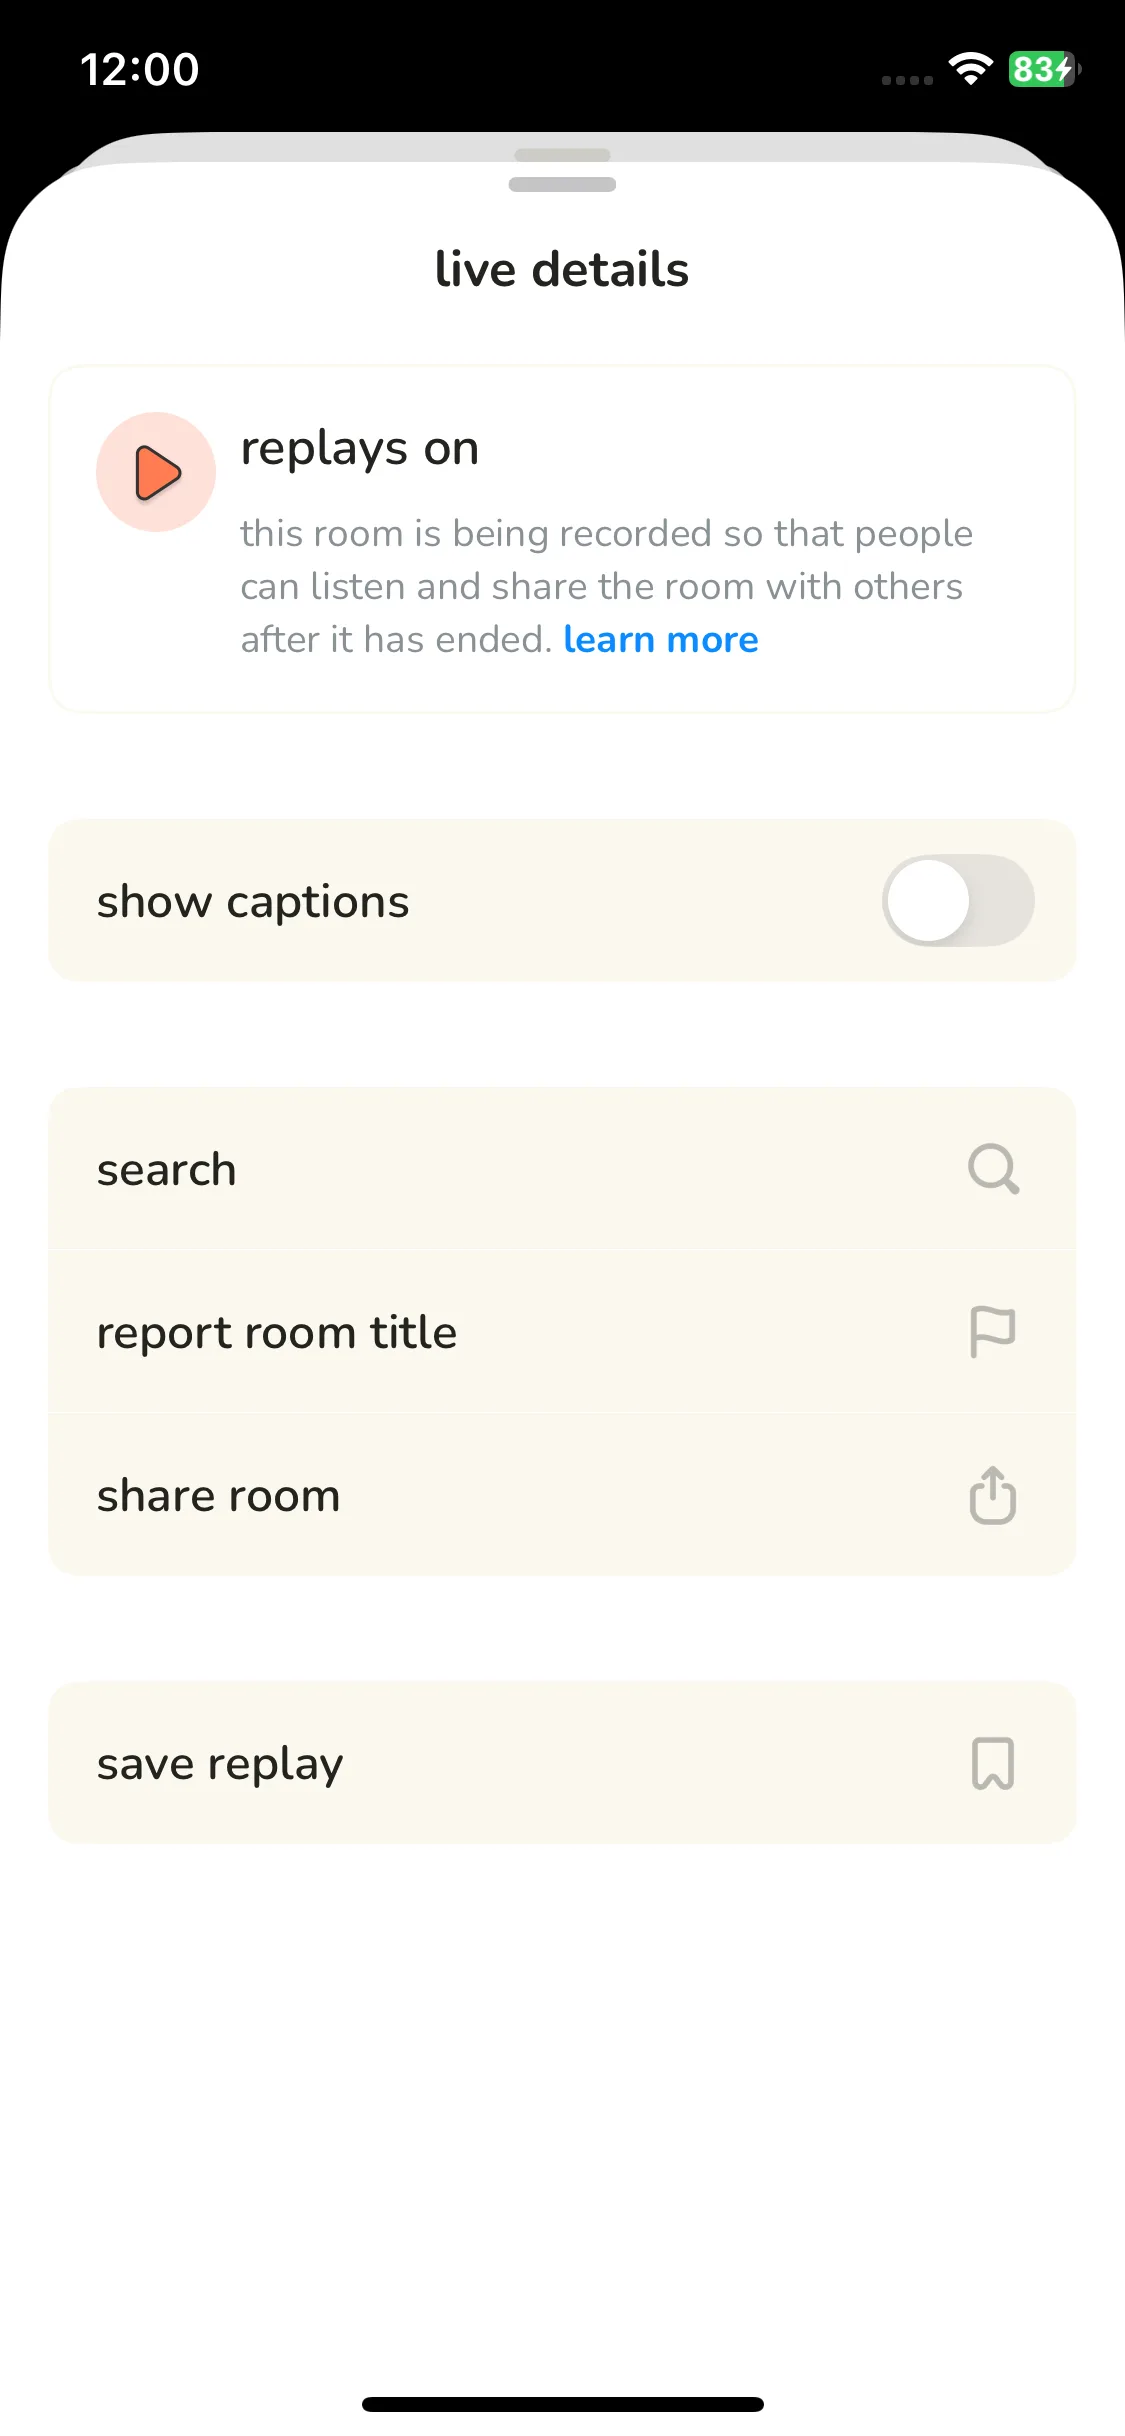The image size is (1125, 2436).
Task: Tap the show captions label text
Action: click(x=253, y=901)
